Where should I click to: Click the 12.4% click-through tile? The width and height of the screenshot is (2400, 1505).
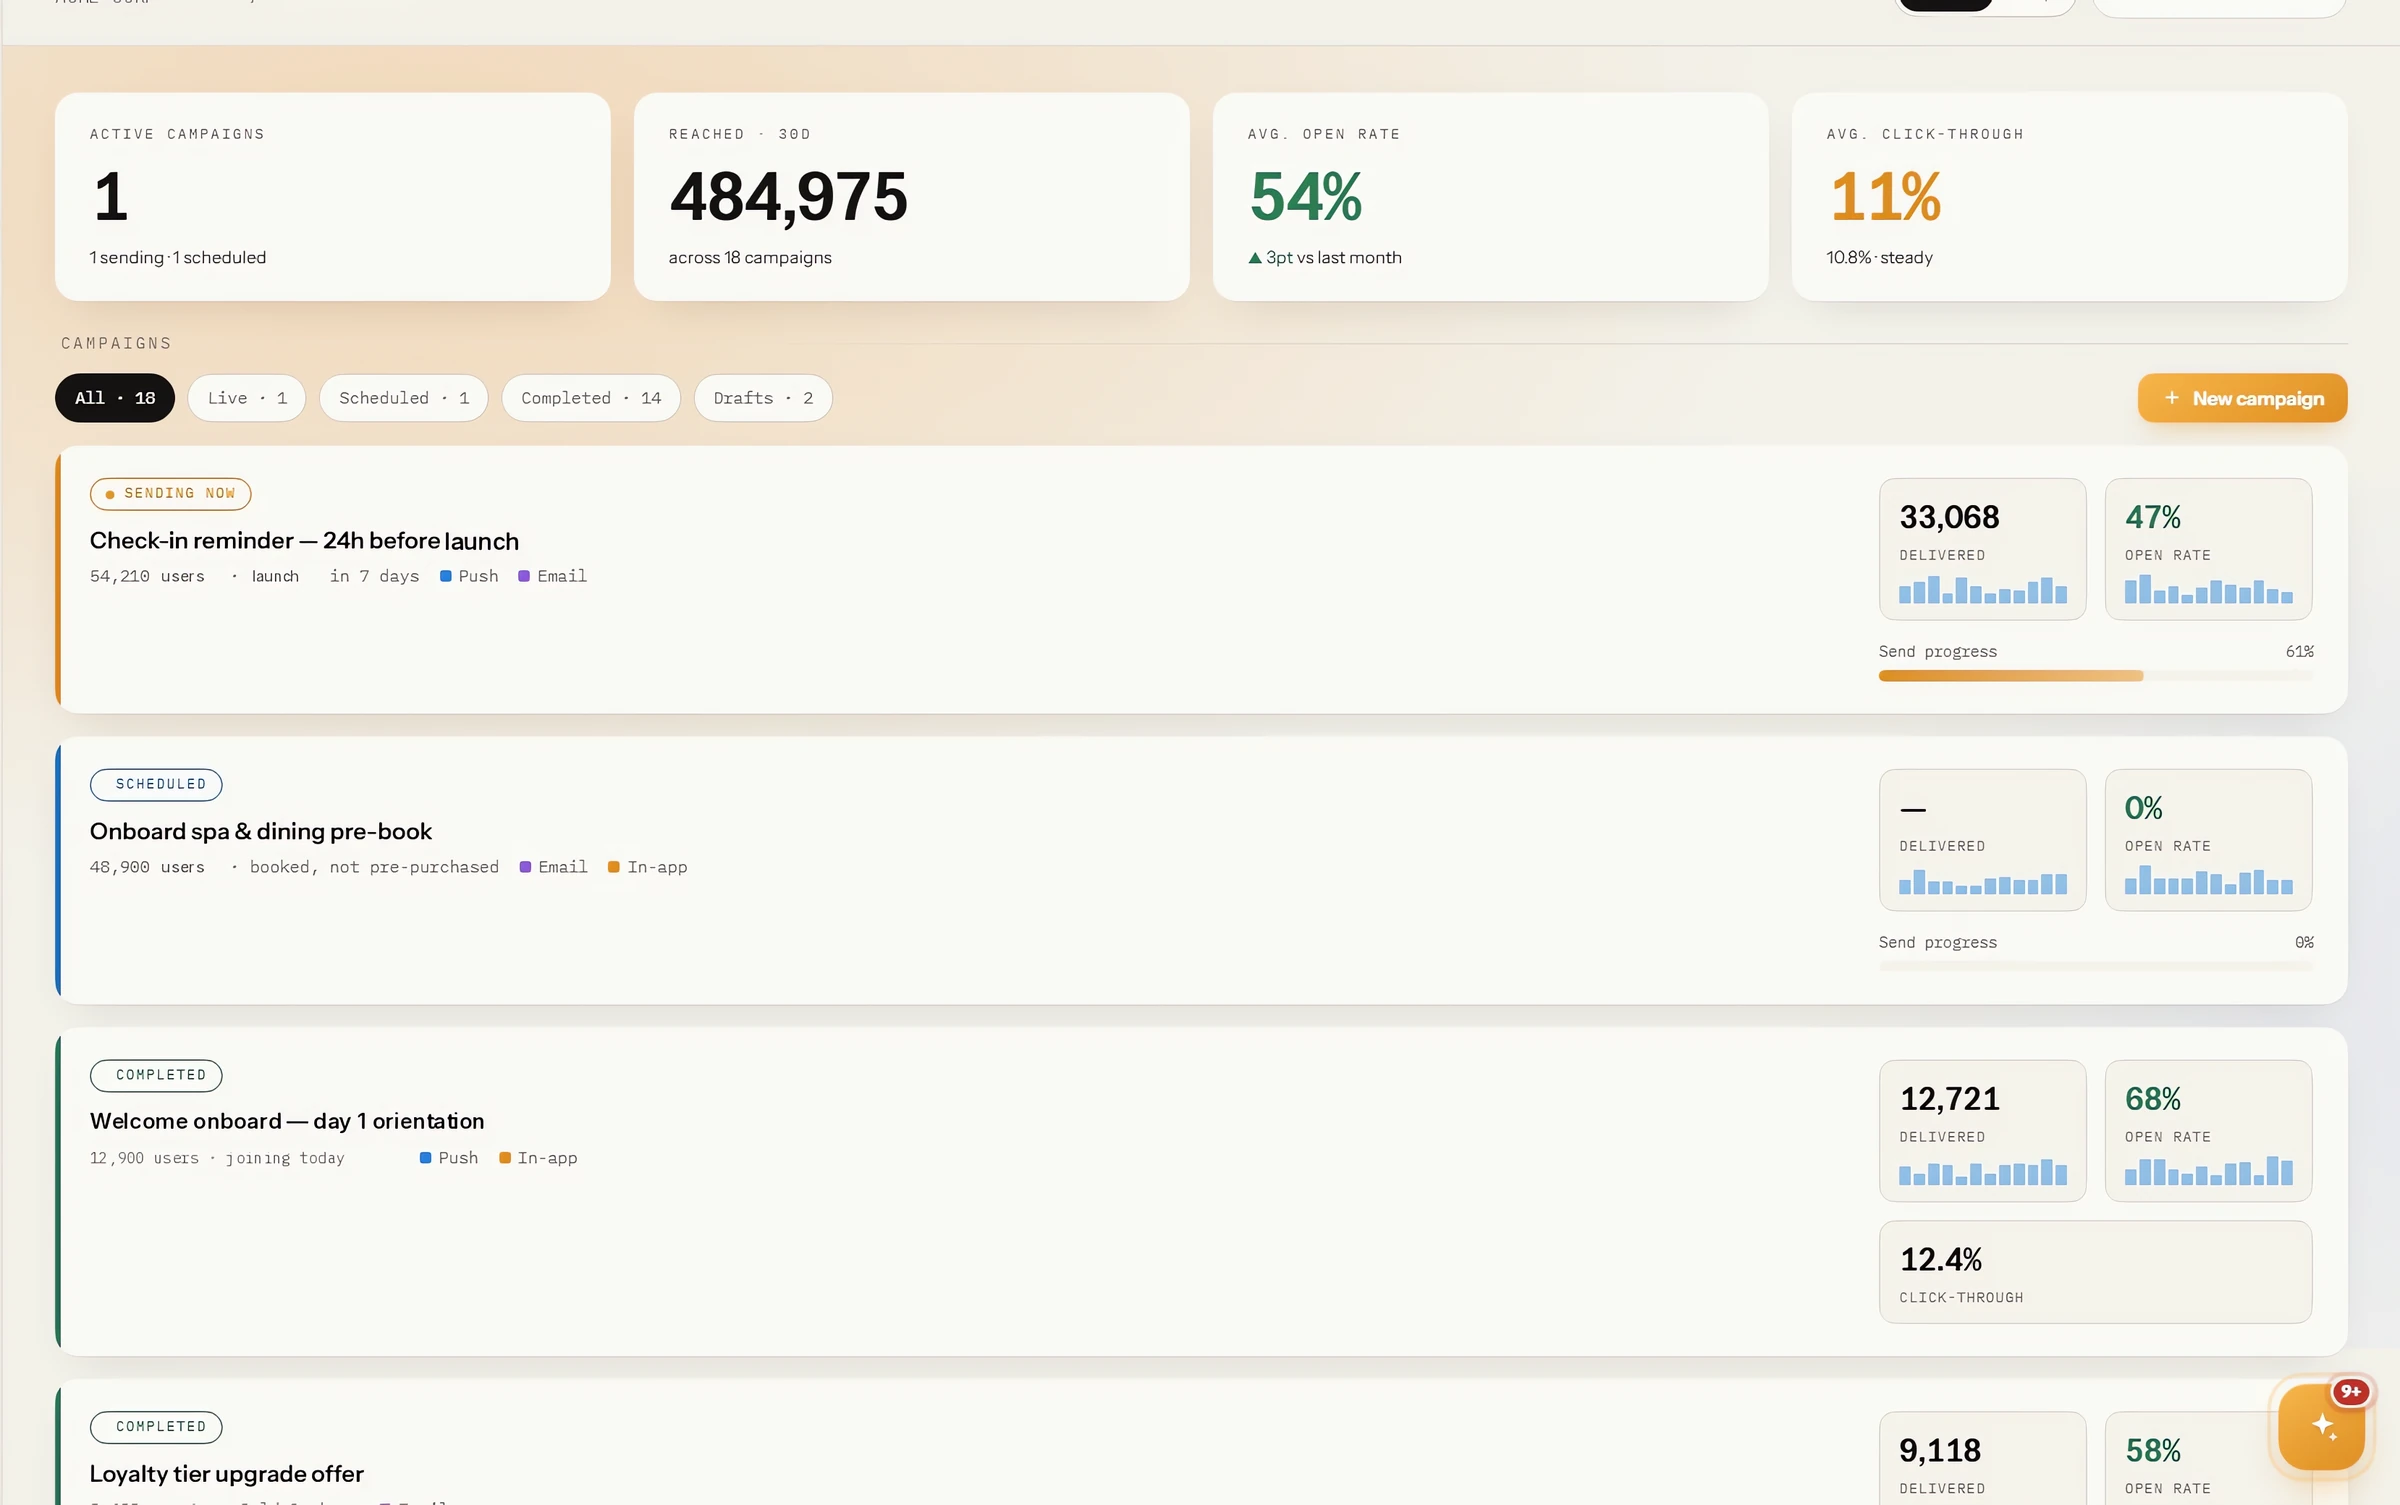(2096, 1272)
